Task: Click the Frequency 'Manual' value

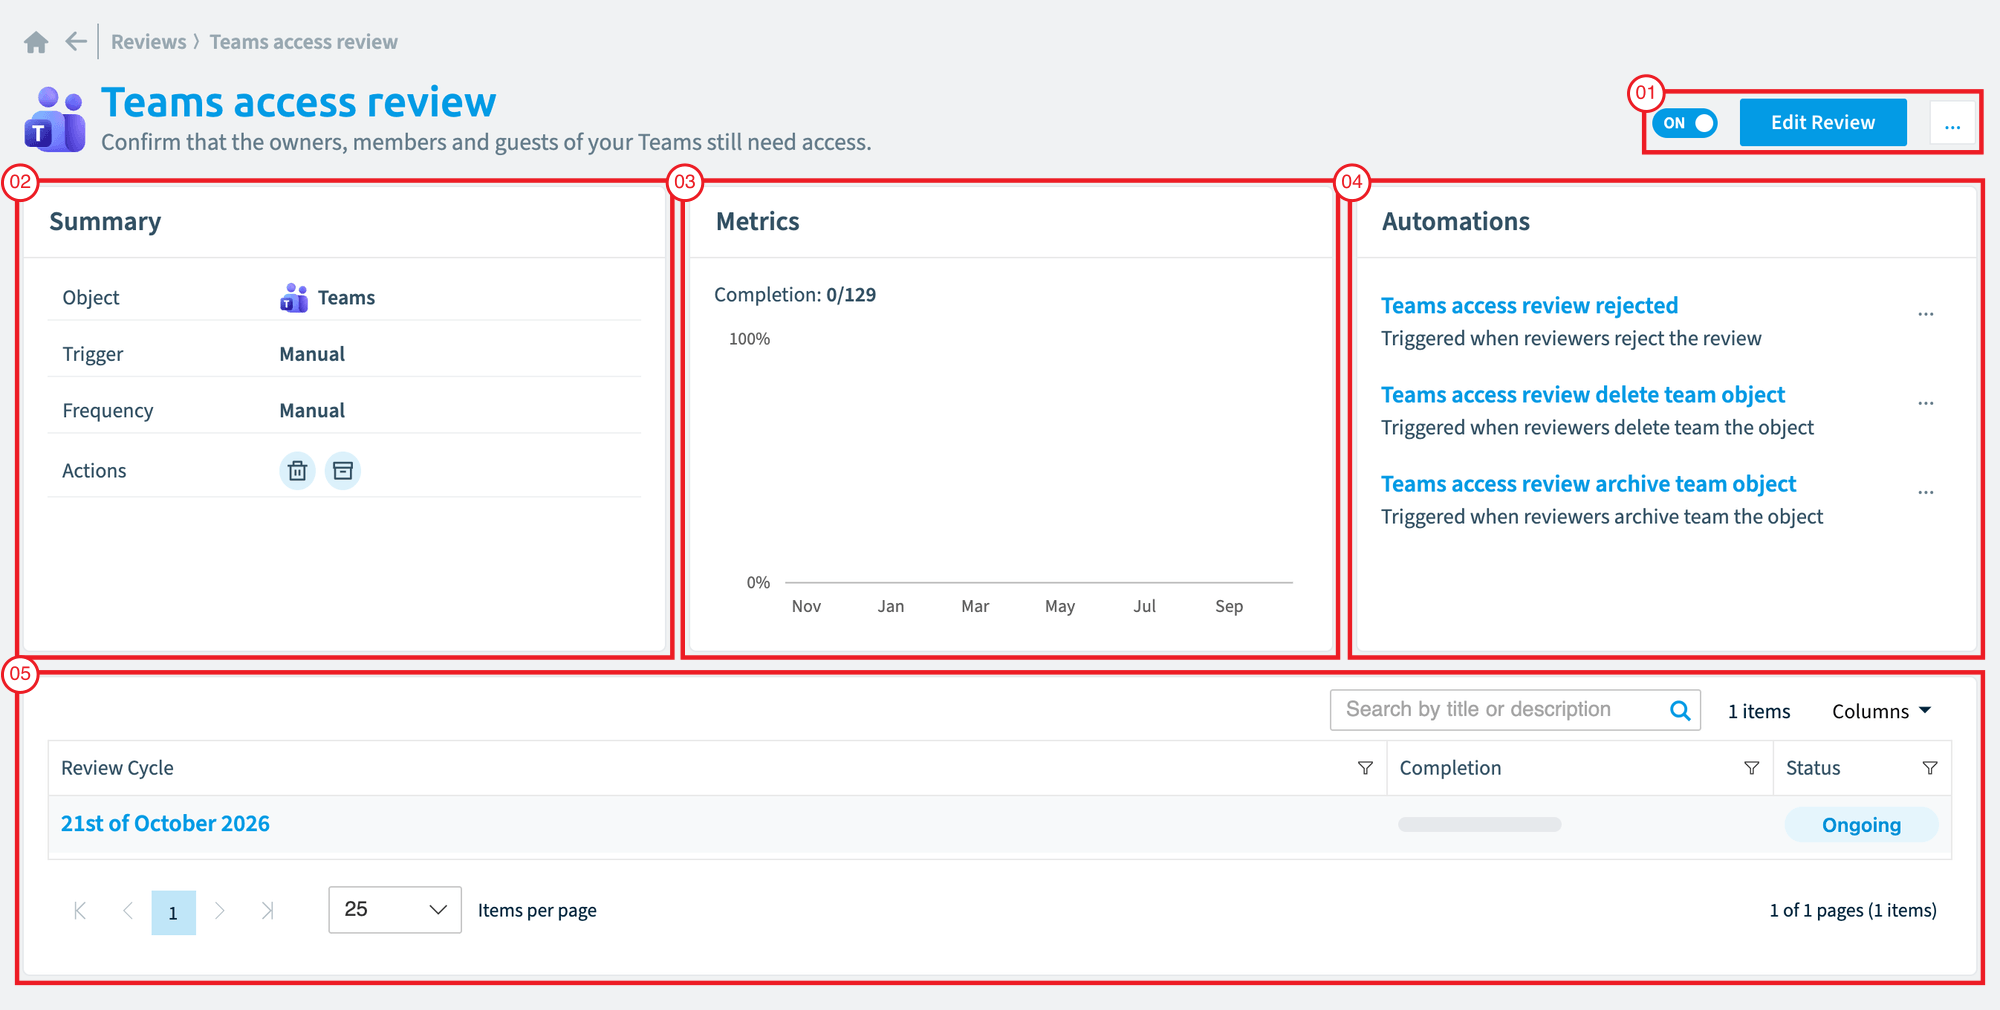Action: 312,410
